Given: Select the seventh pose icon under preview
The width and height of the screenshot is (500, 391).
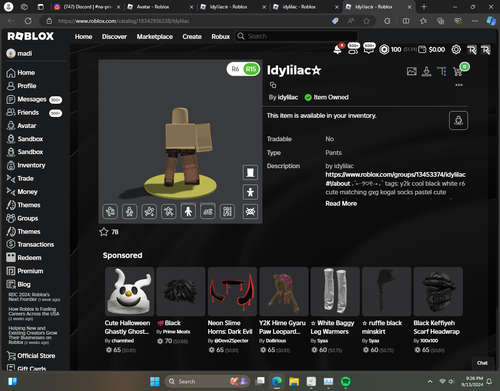Looking at the screenshot, I should [227, 211].
